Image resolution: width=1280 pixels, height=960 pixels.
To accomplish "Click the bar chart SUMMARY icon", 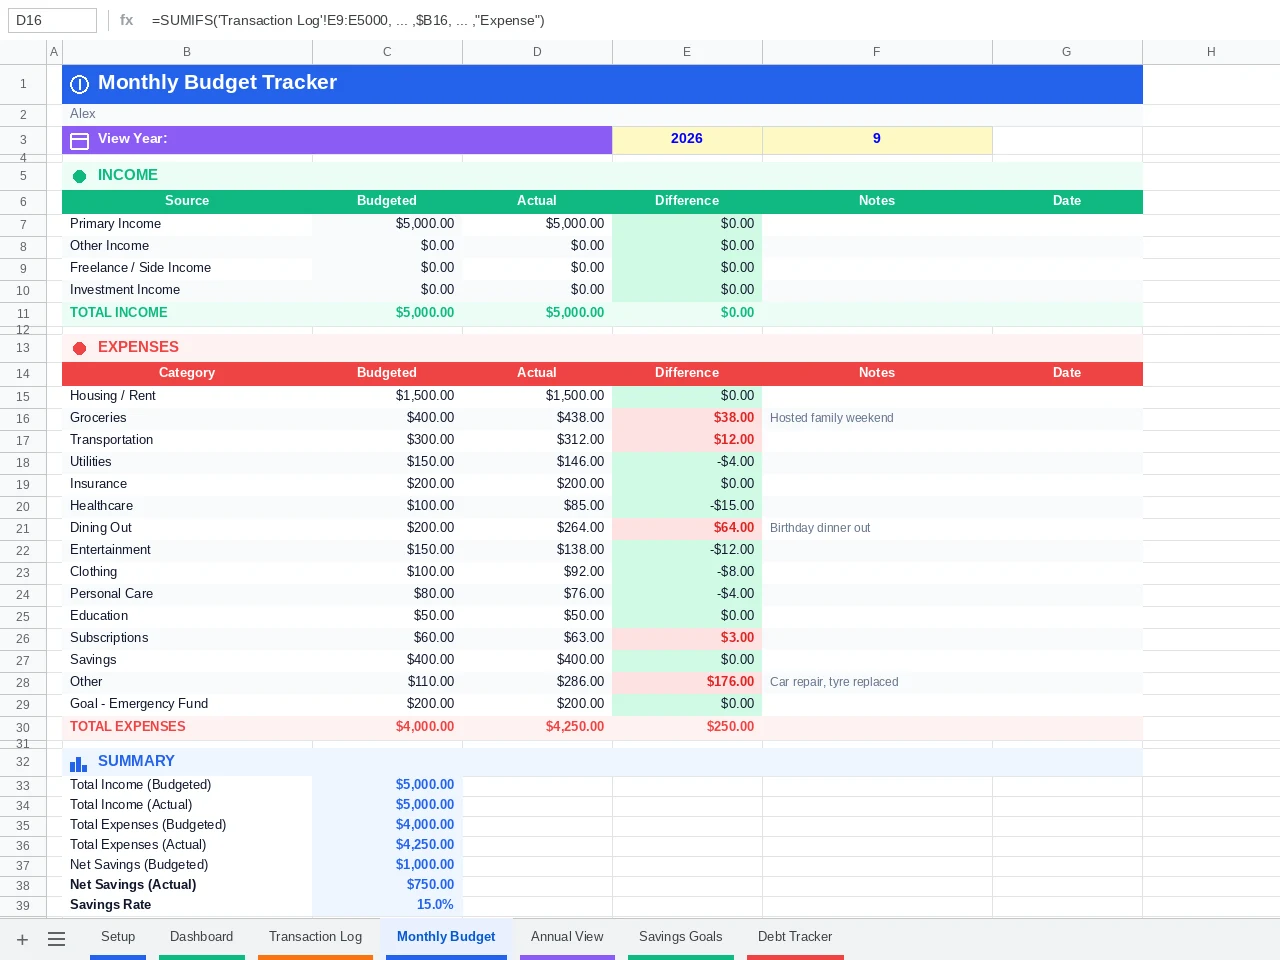I will click(79, 763).
